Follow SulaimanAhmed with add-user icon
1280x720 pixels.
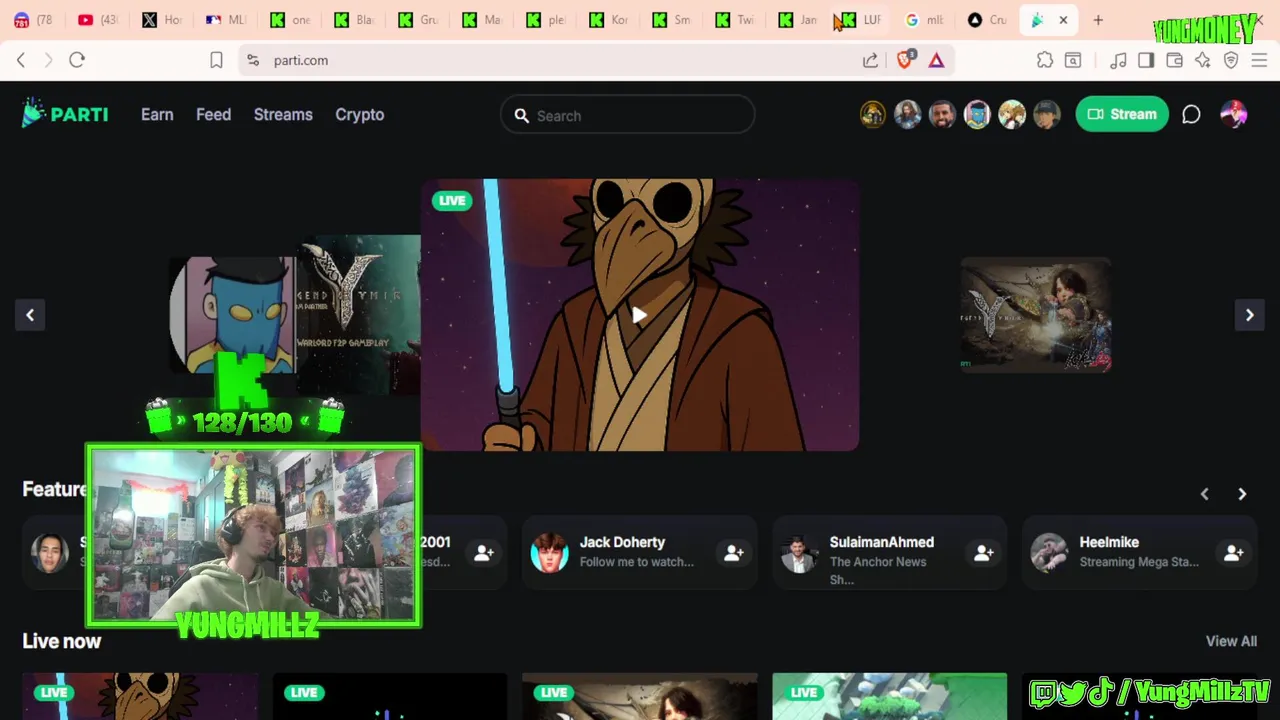pyautogui.click(x=984, y=553)
